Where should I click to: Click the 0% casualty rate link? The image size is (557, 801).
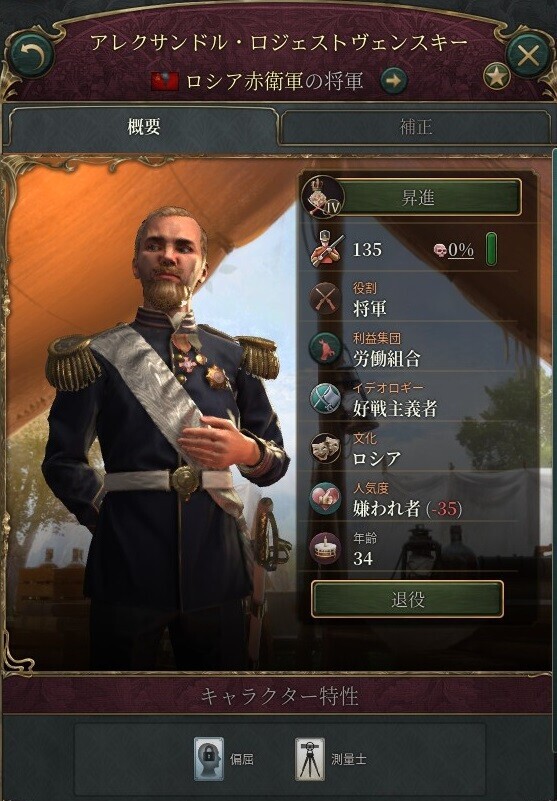click(460, 250)
